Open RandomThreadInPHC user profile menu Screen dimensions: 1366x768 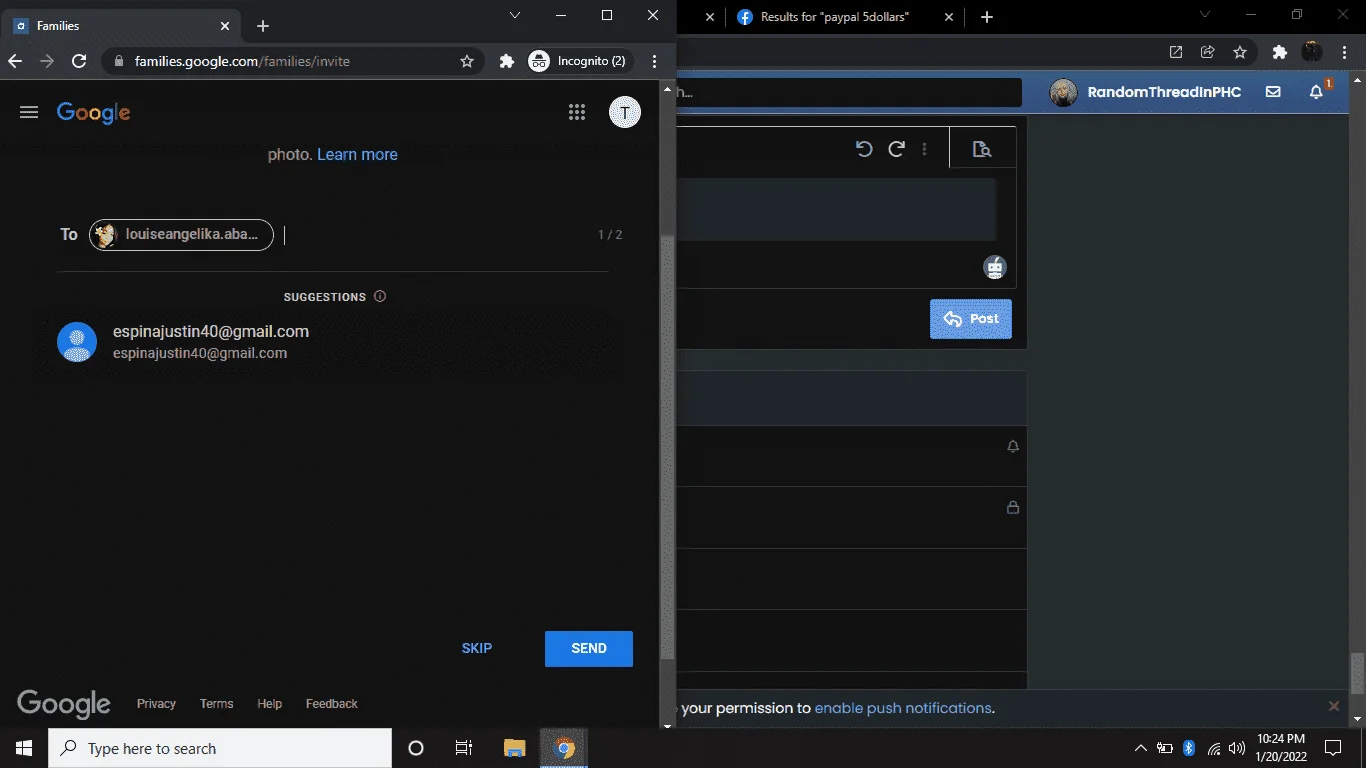coord(1145,92)
